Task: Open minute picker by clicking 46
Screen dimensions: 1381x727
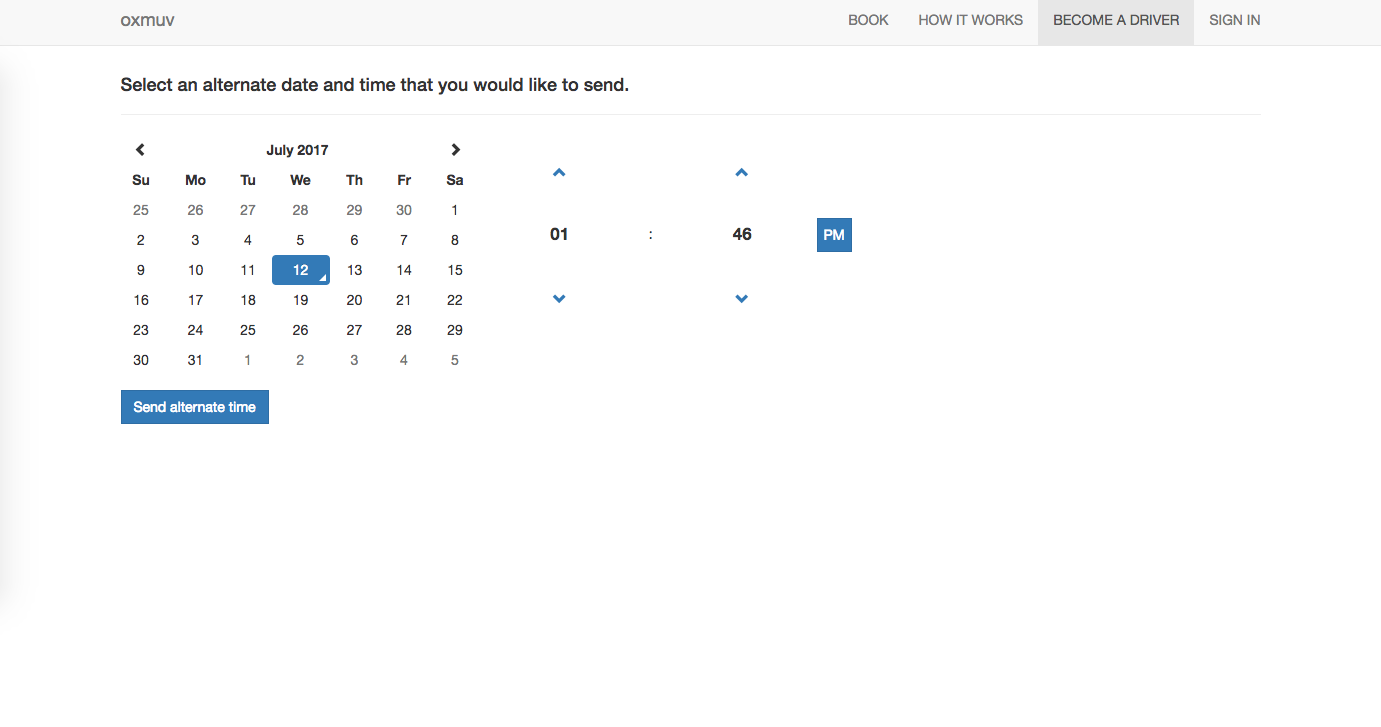Action: click(741, 234)
